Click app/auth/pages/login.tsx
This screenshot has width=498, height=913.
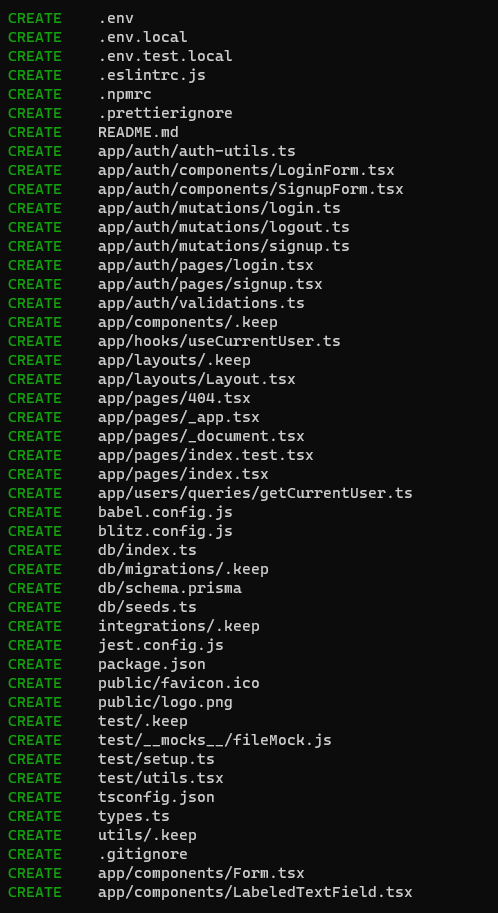[x=206, y=266]
